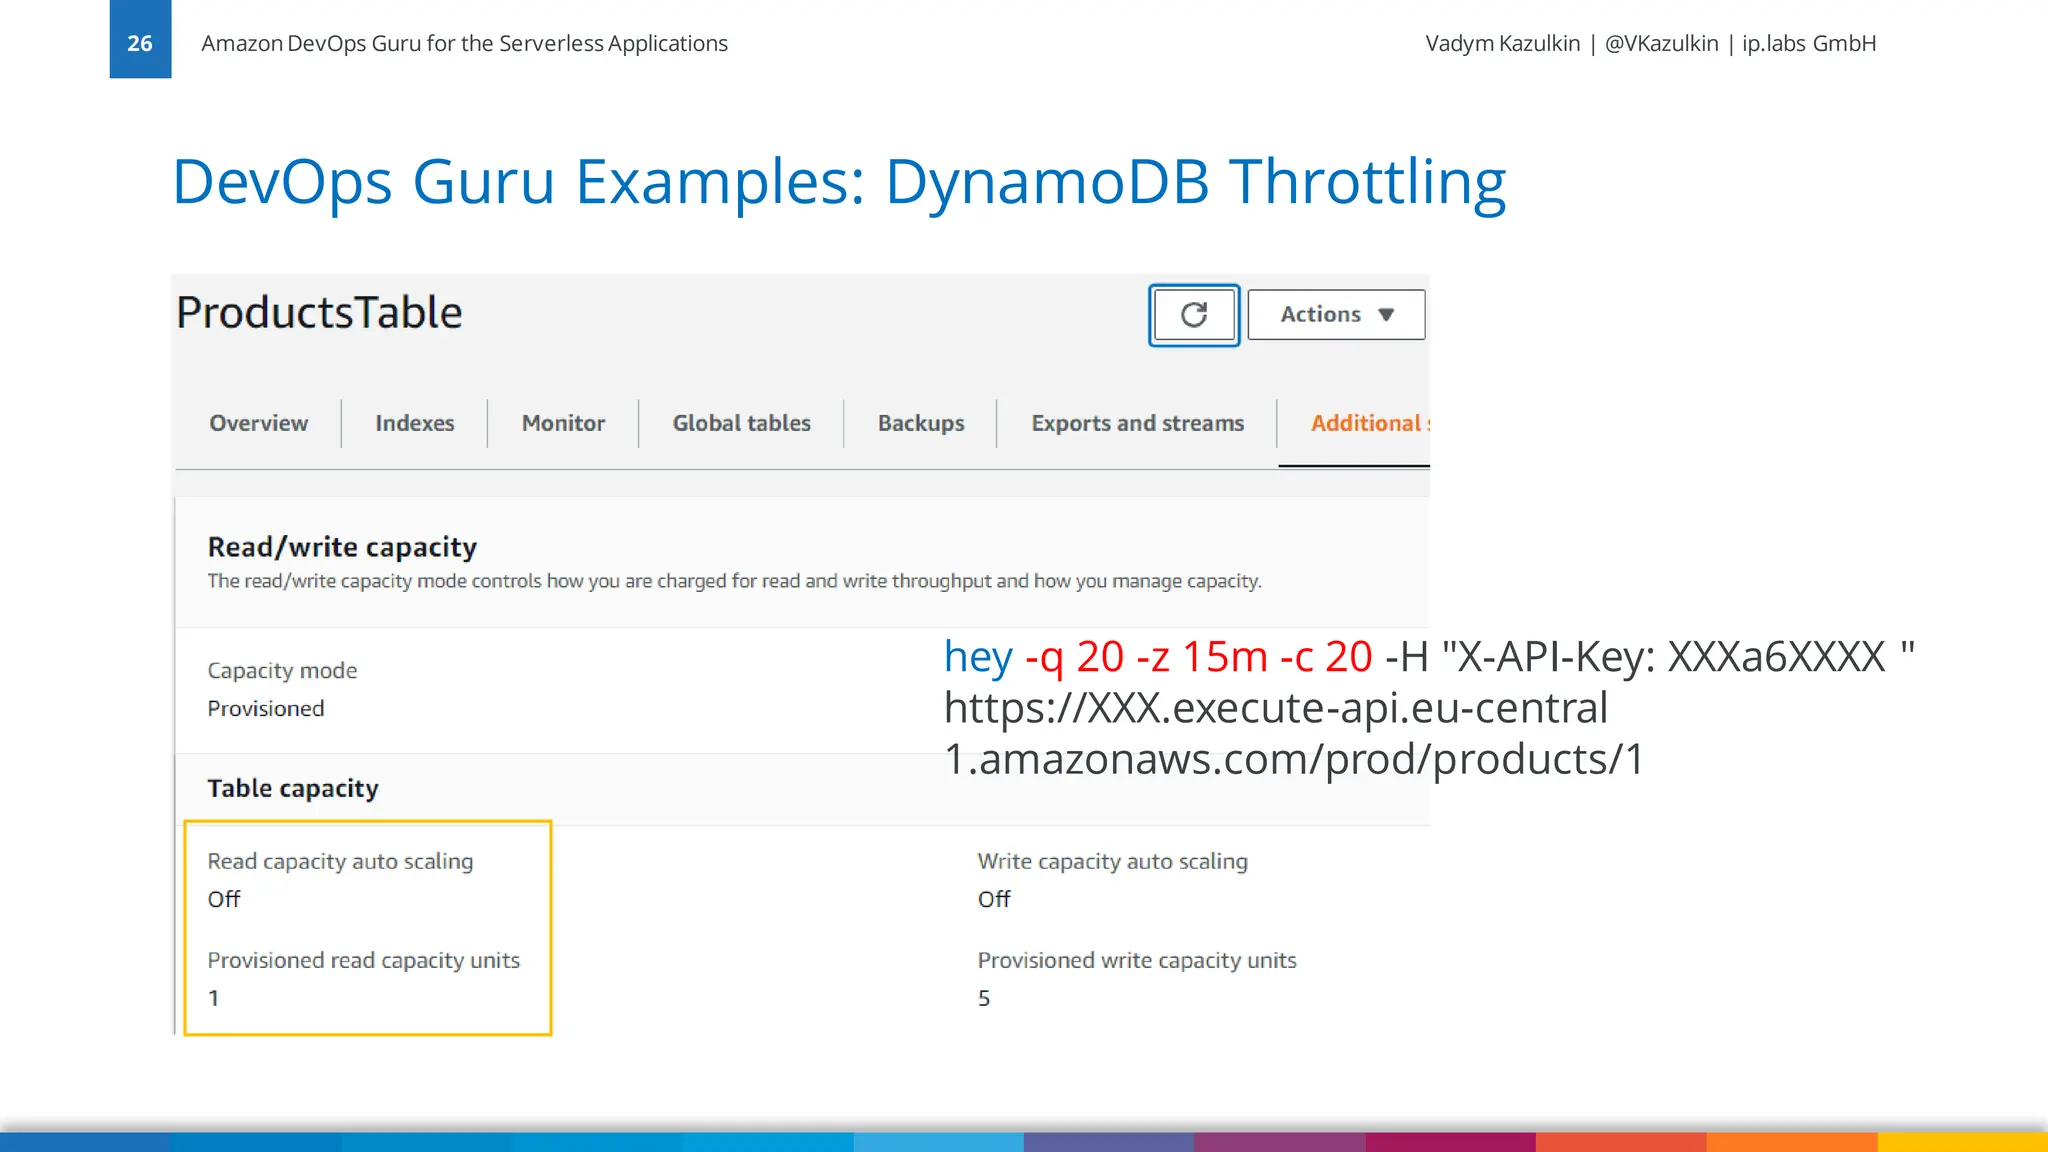This screenshot has height=1152, width=2048.
Task: Click provisioned write capacity units value 5
Action: coord(984,998)
